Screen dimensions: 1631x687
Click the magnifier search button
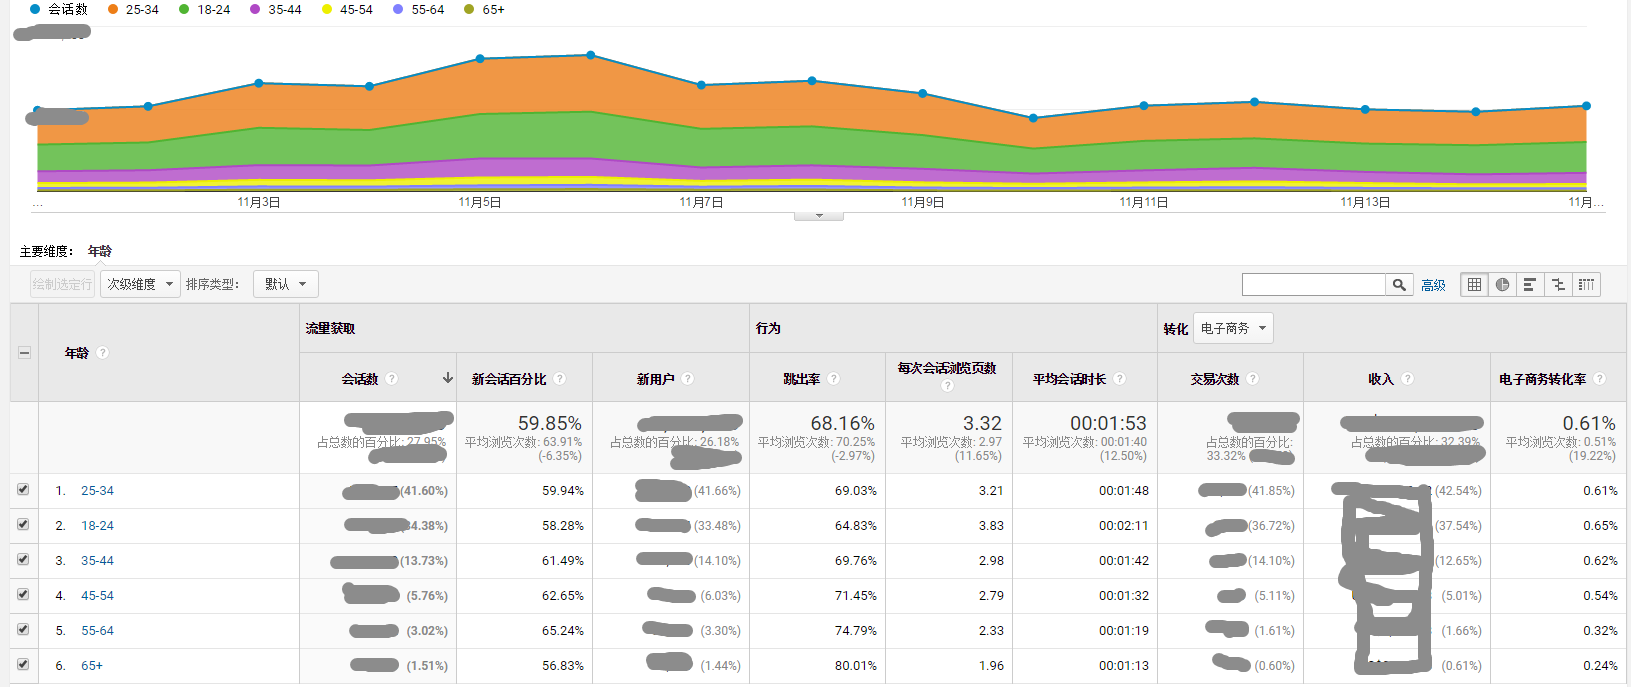[1399, 285]
